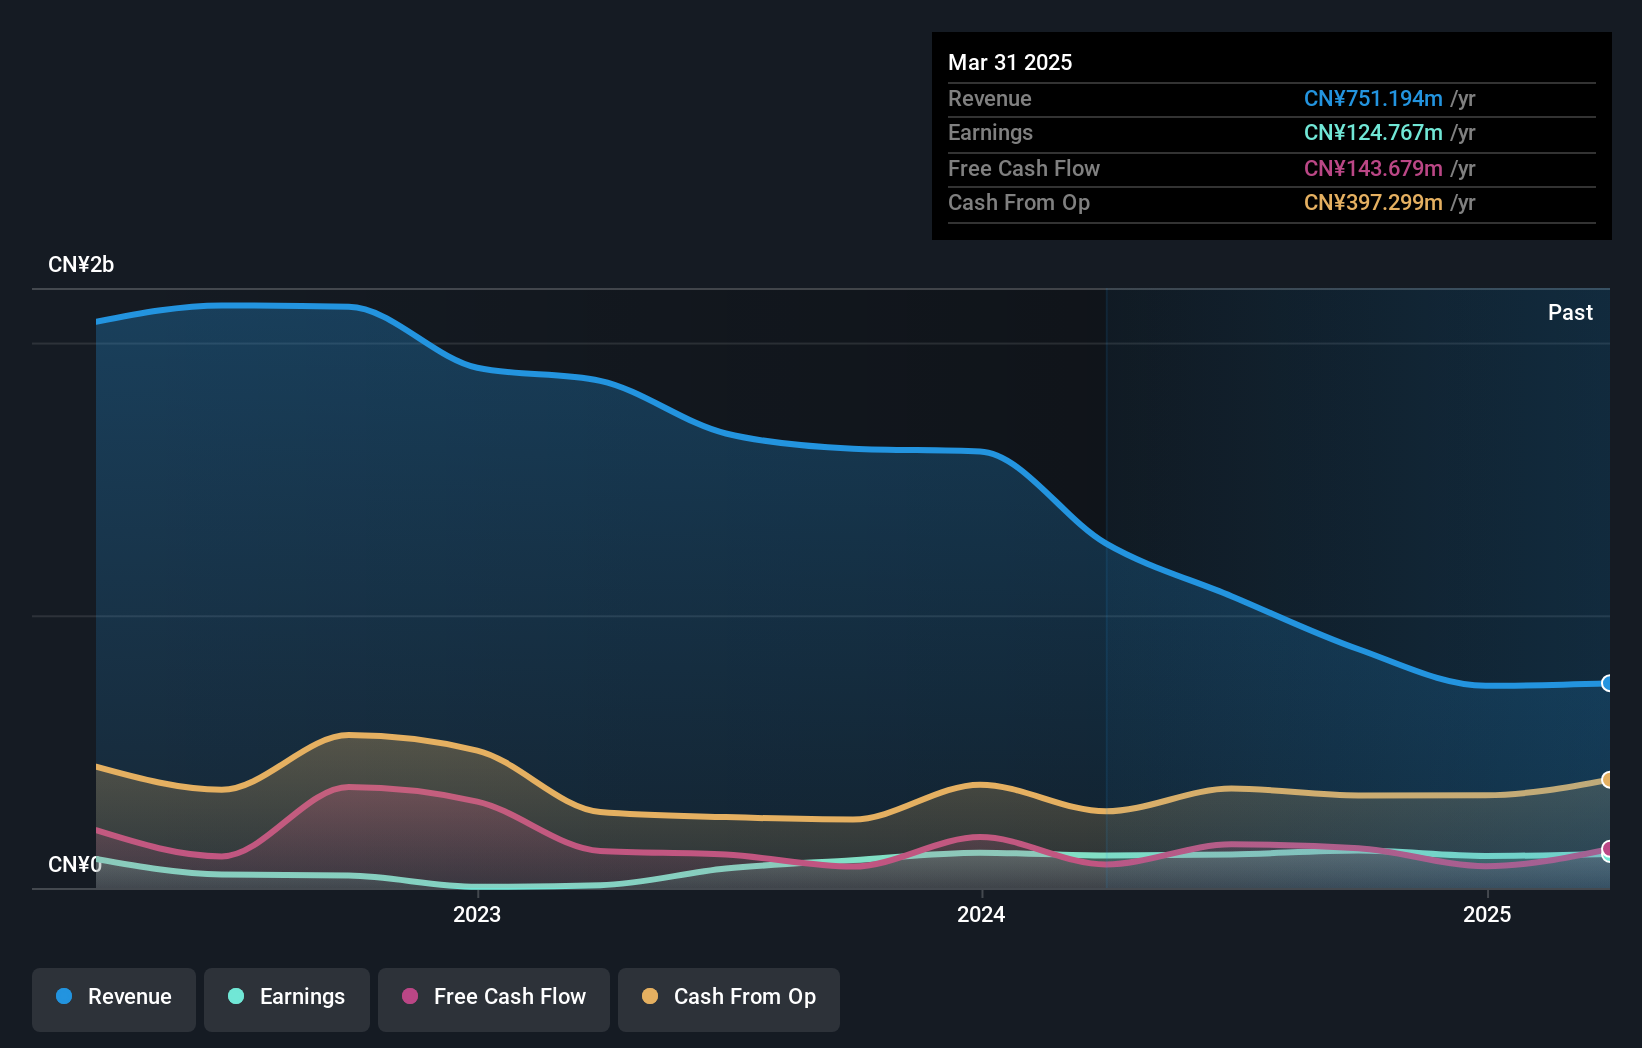Click the Earnings value CN¥124.767m
The width and height of the screenshot is (1642, 1048).
pos(1373,132)
